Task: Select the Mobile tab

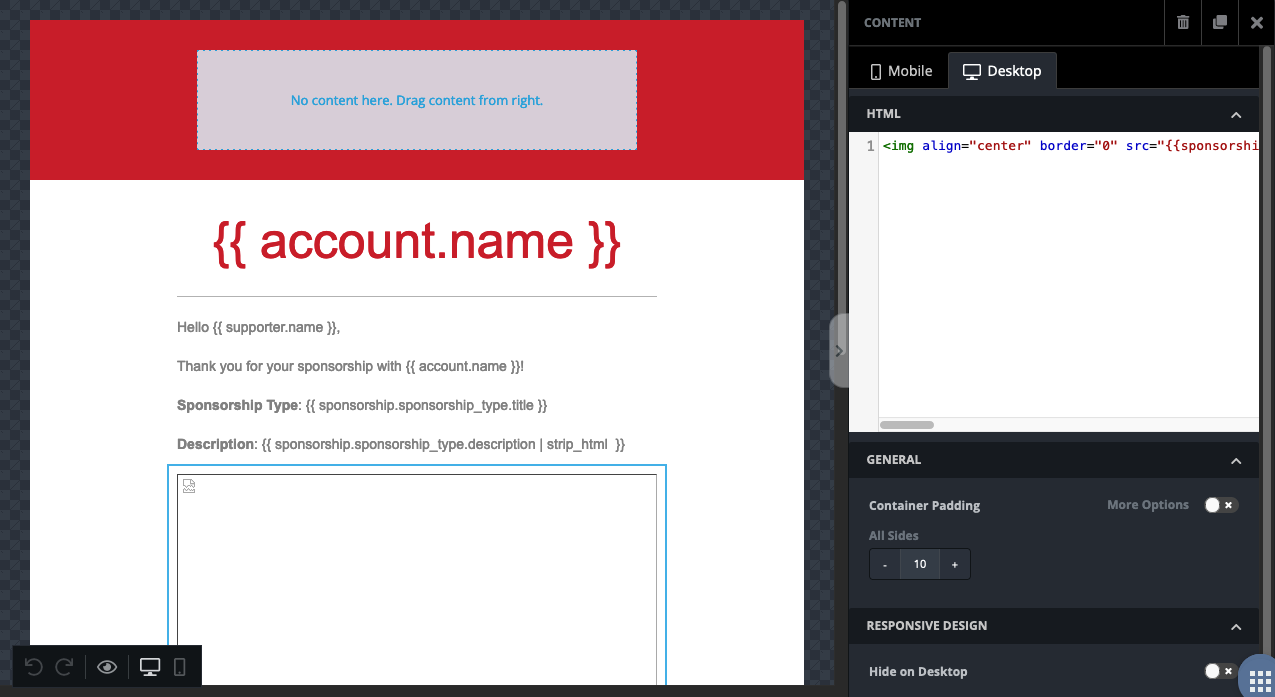Action: pyautogui.click(x=901, y=71)
